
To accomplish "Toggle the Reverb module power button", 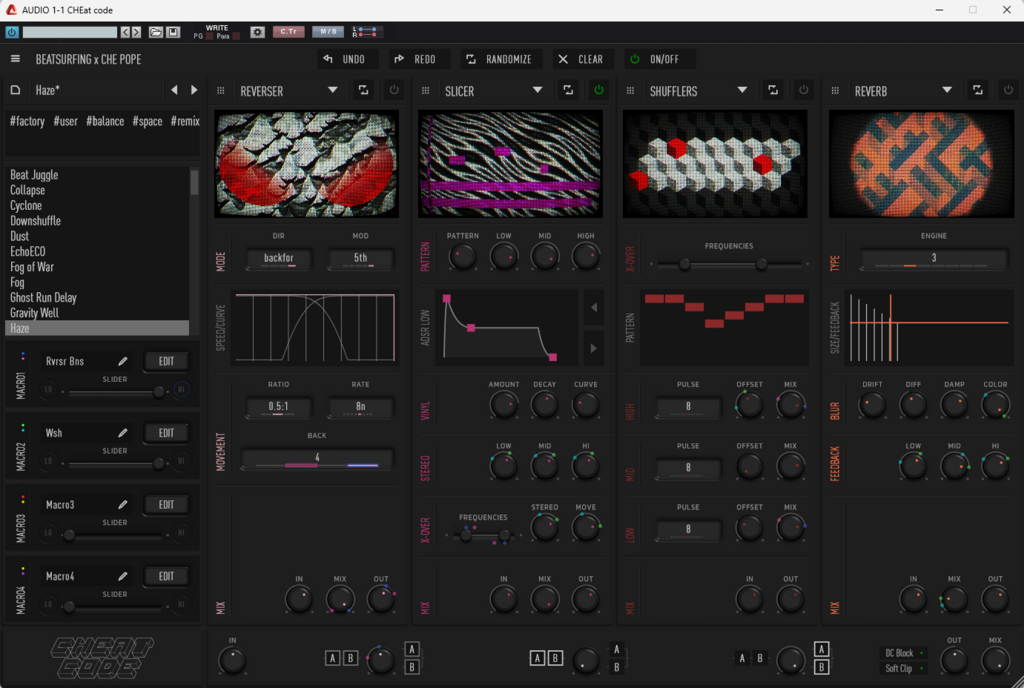I will 1008,90.
